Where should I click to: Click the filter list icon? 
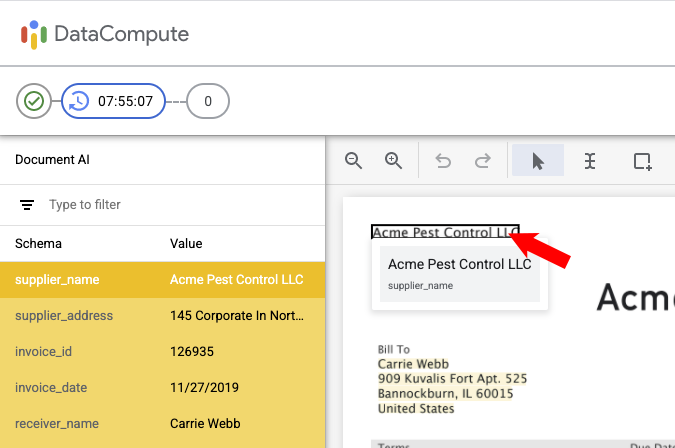click(27, 205)
